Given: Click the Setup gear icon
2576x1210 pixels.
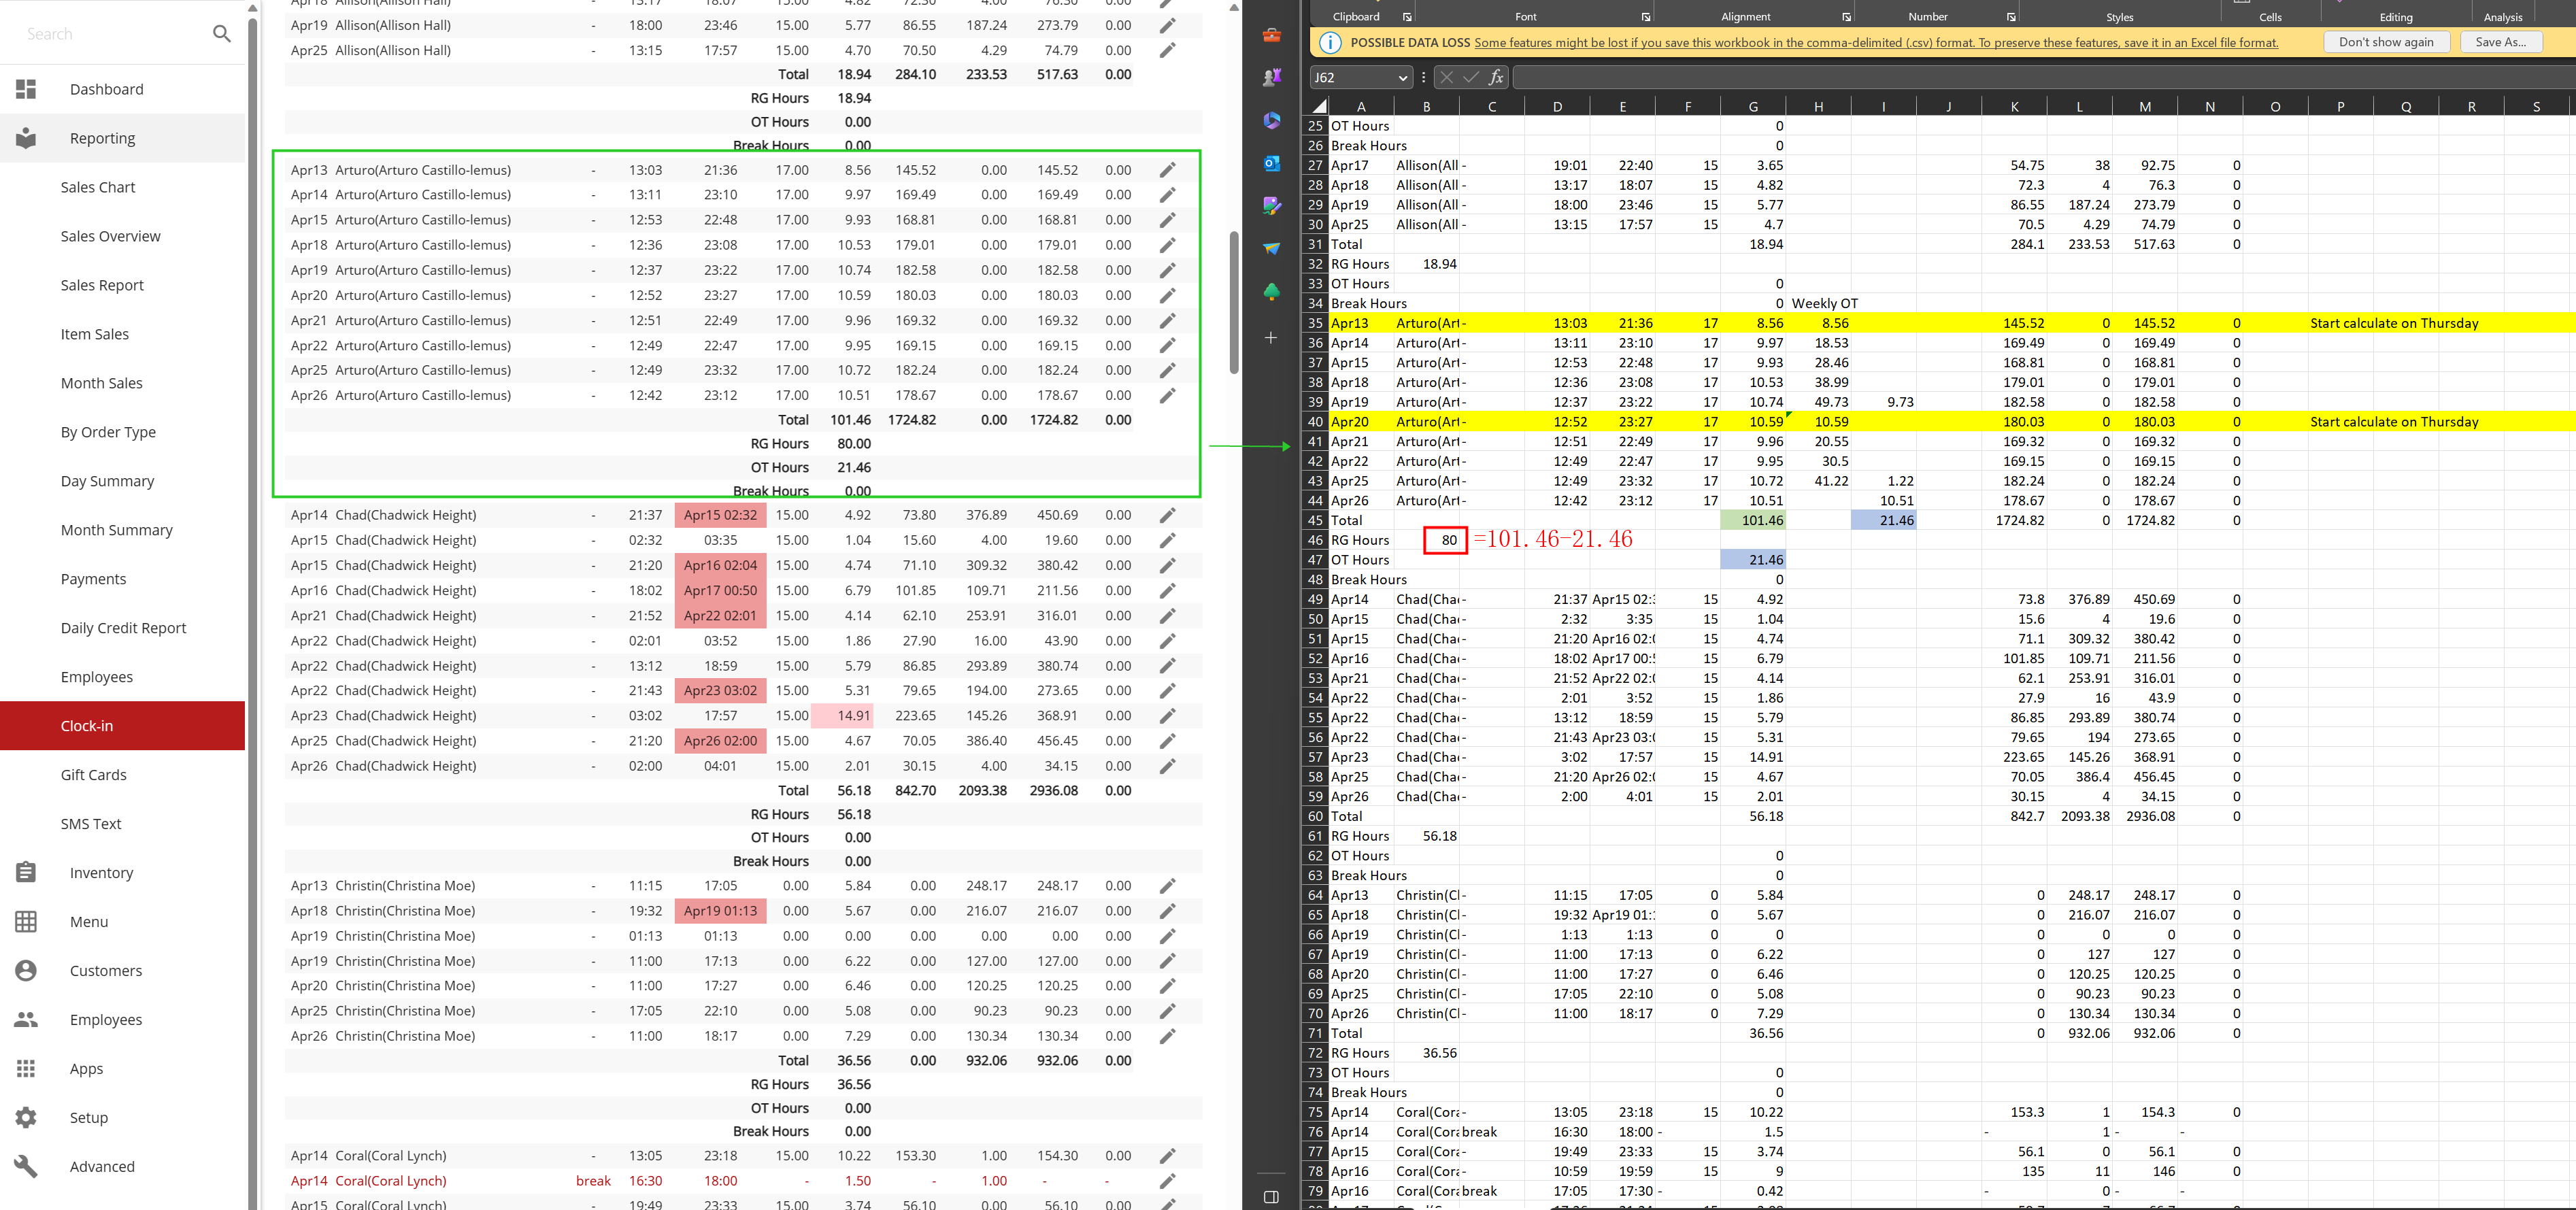Looking at the screenshot, I should [x=26, y=1117].
